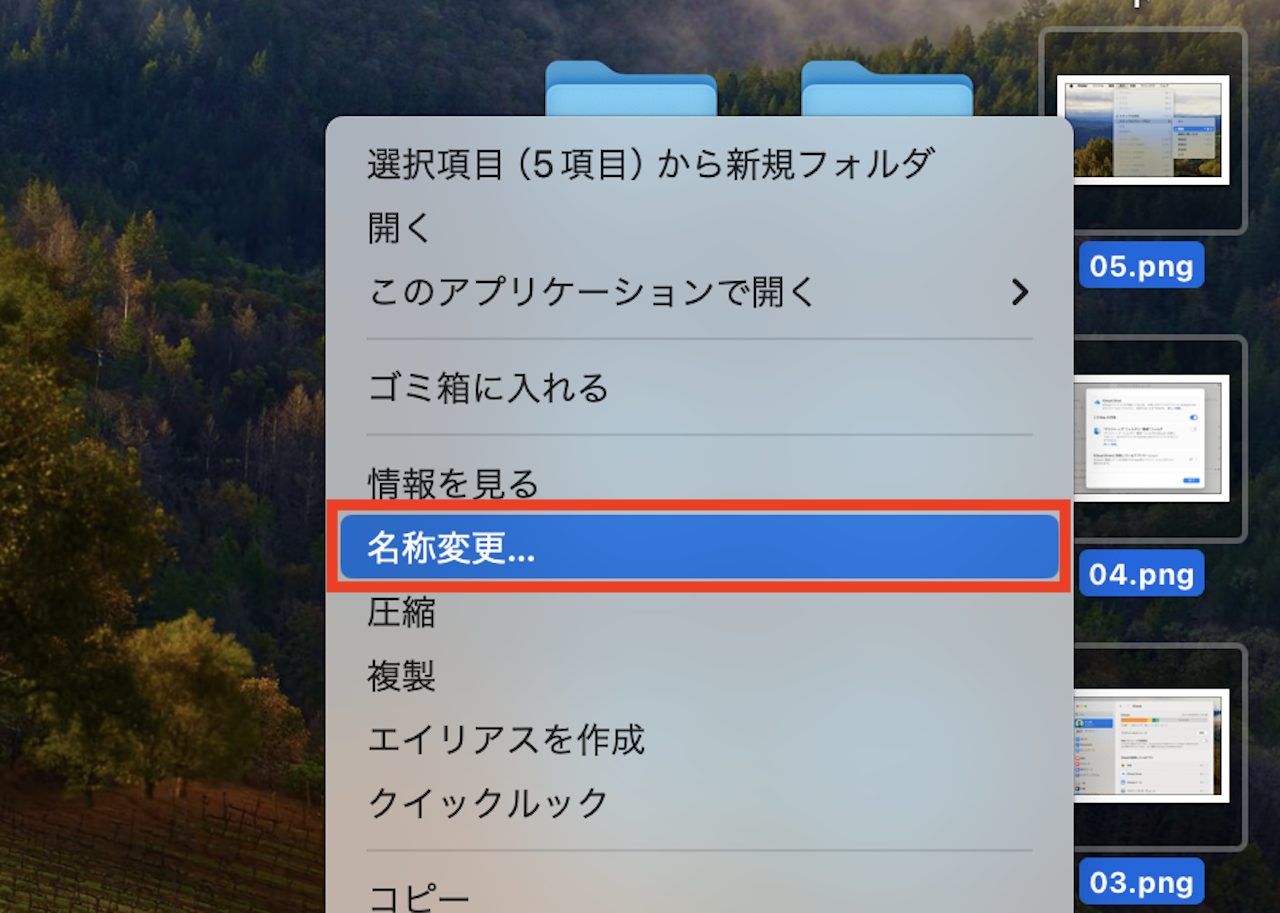Select the 05.png thumbnail icon
This screenshot has width=1280, height=913.
point(1143,130)
